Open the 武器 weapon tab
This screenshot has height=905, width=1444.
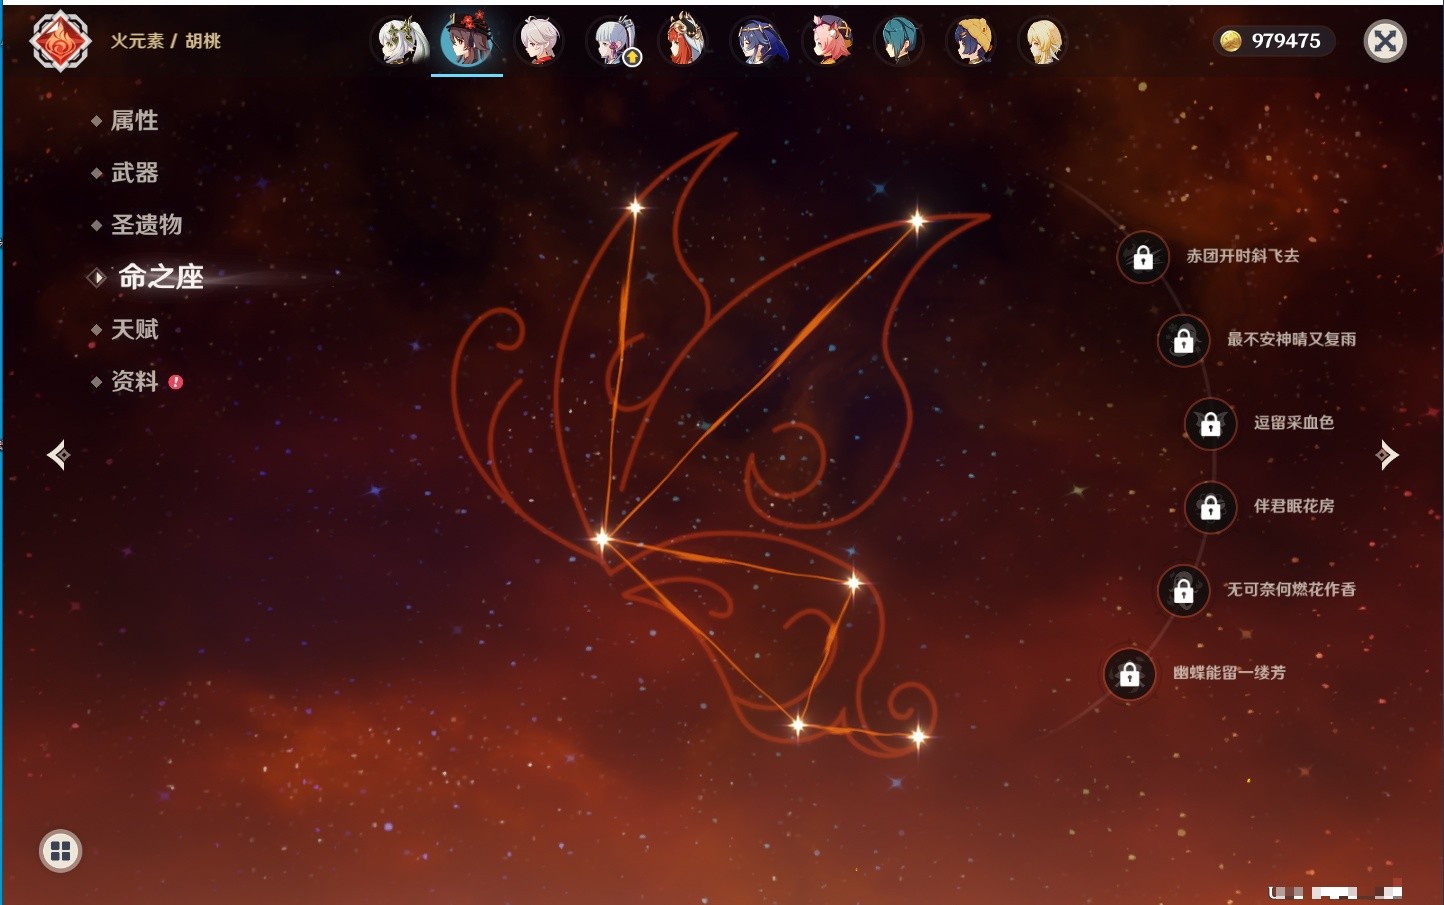[x=134, y=173]
